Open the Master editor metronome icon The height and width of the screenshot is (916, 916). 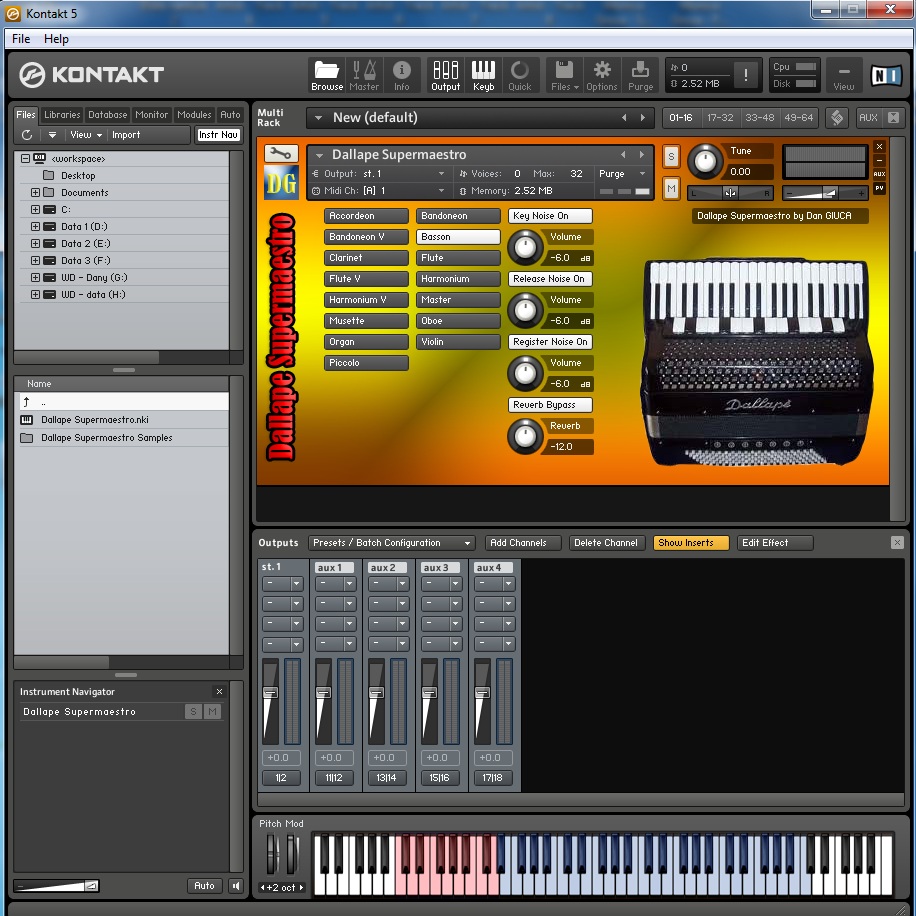point(364,75)
